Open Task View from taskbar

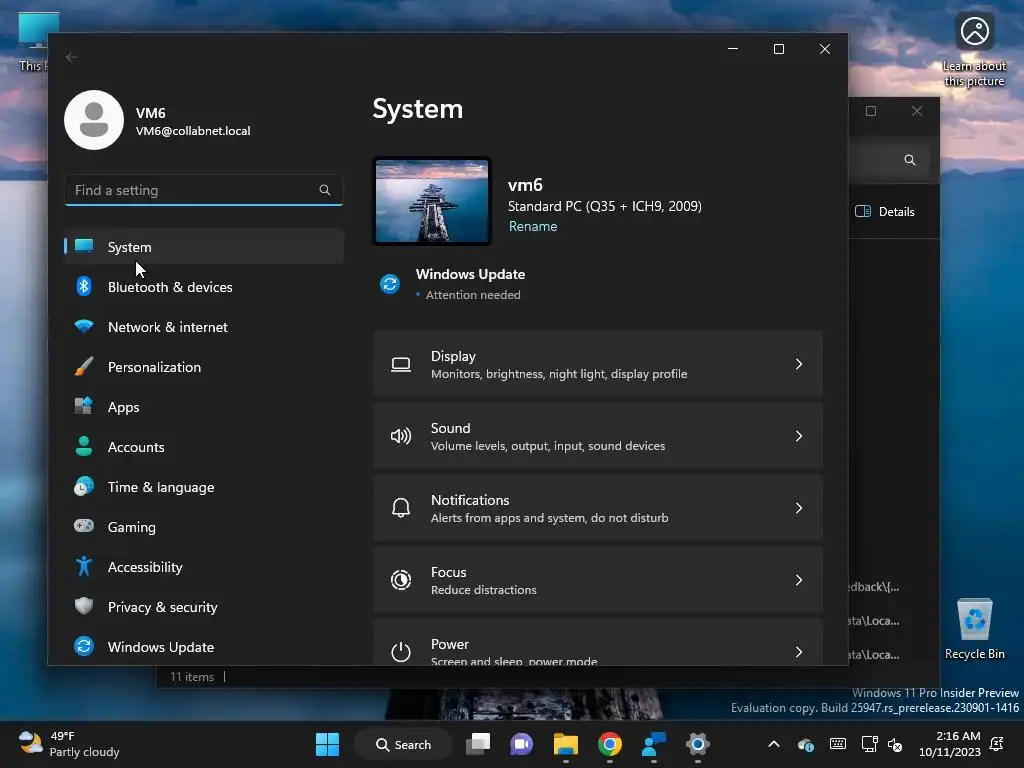point(478,744)
